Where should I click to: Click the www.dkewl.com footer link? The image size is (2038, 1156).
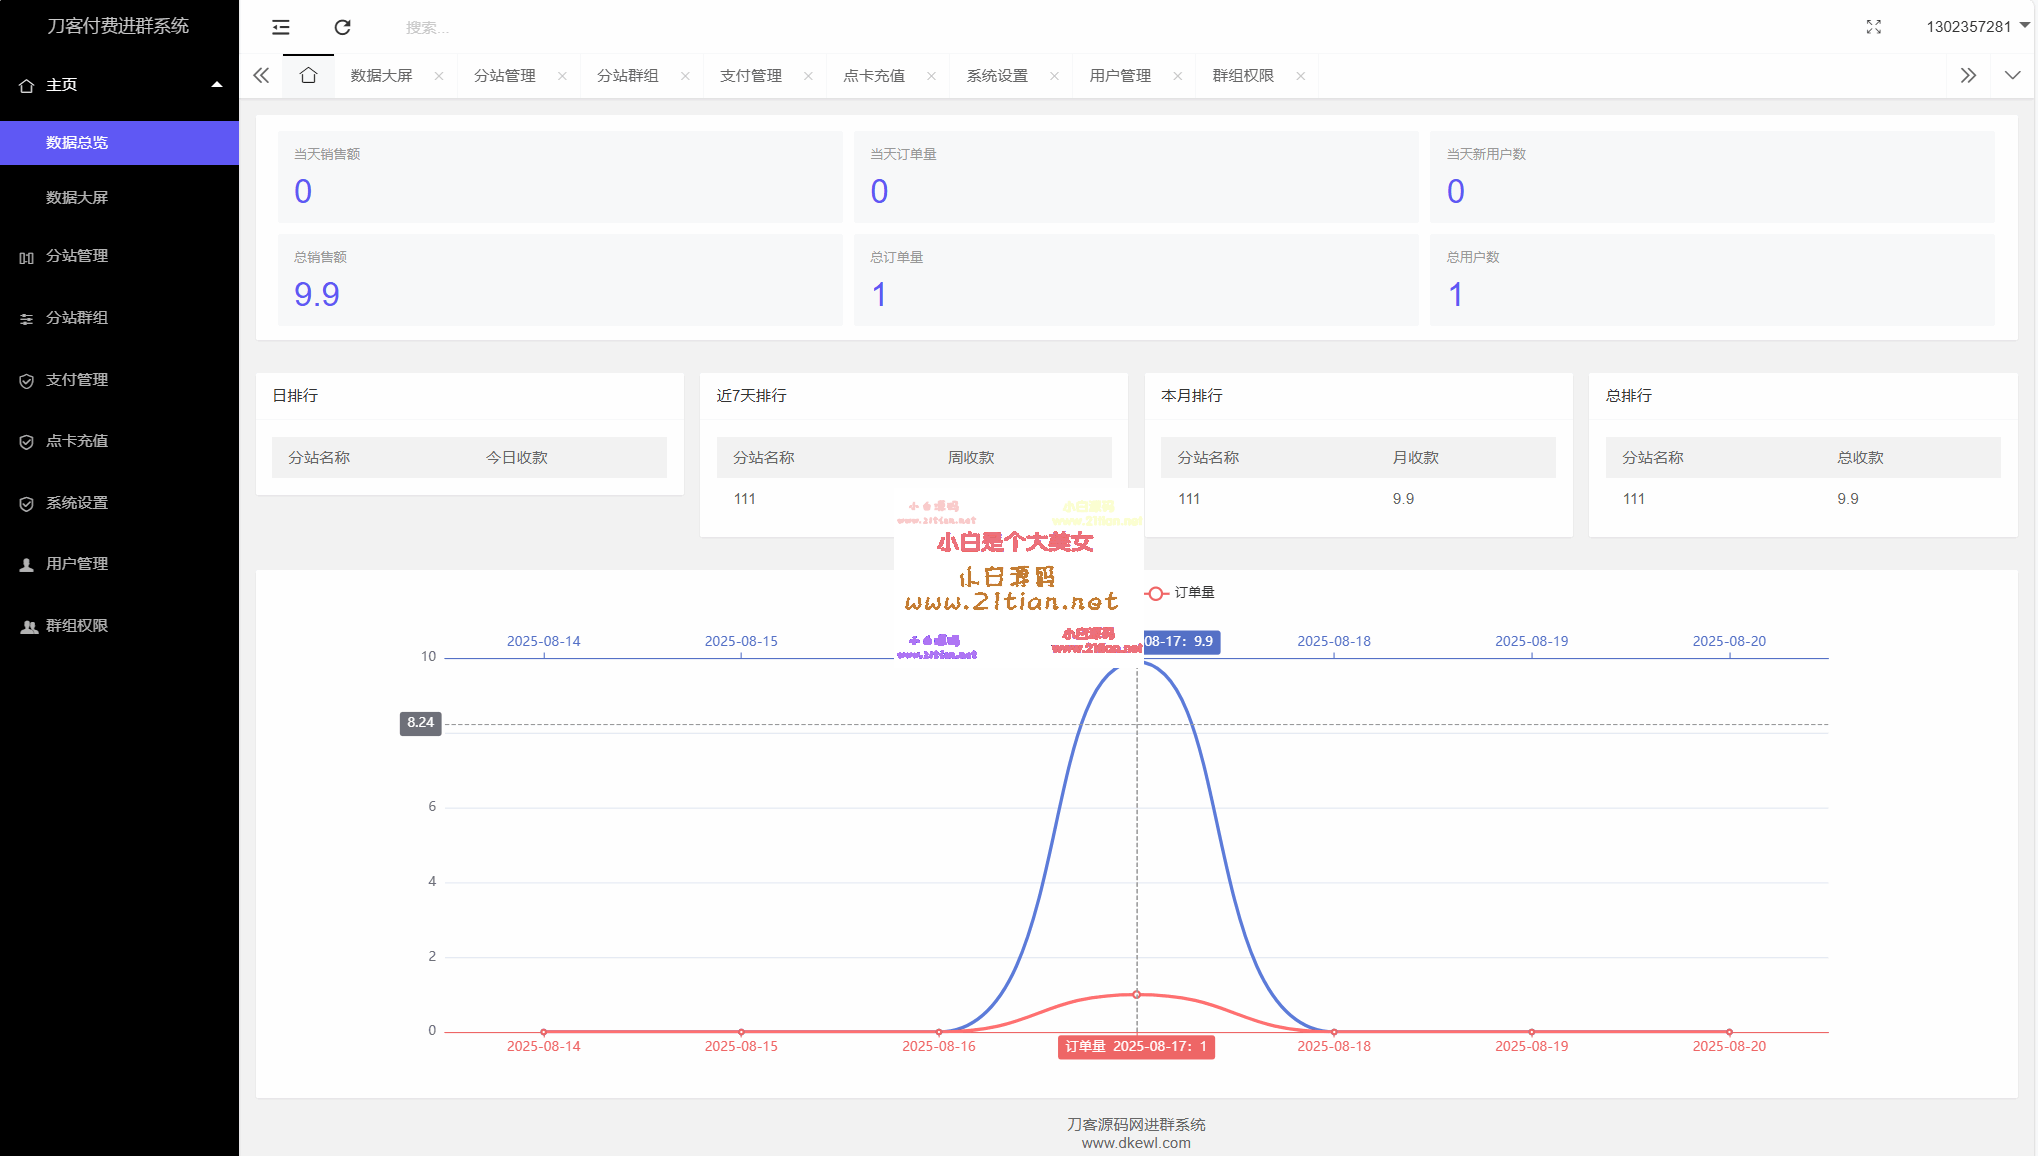1135,1143
